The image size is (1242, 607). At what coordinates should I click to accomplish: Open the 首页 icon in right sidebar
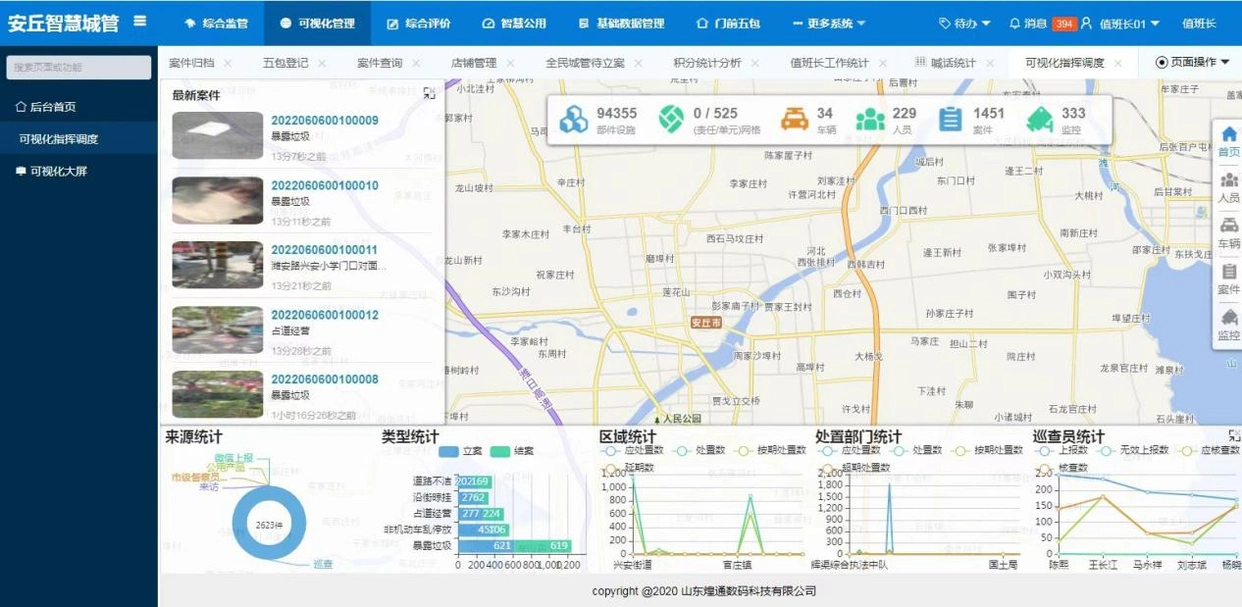point(1228,130)
